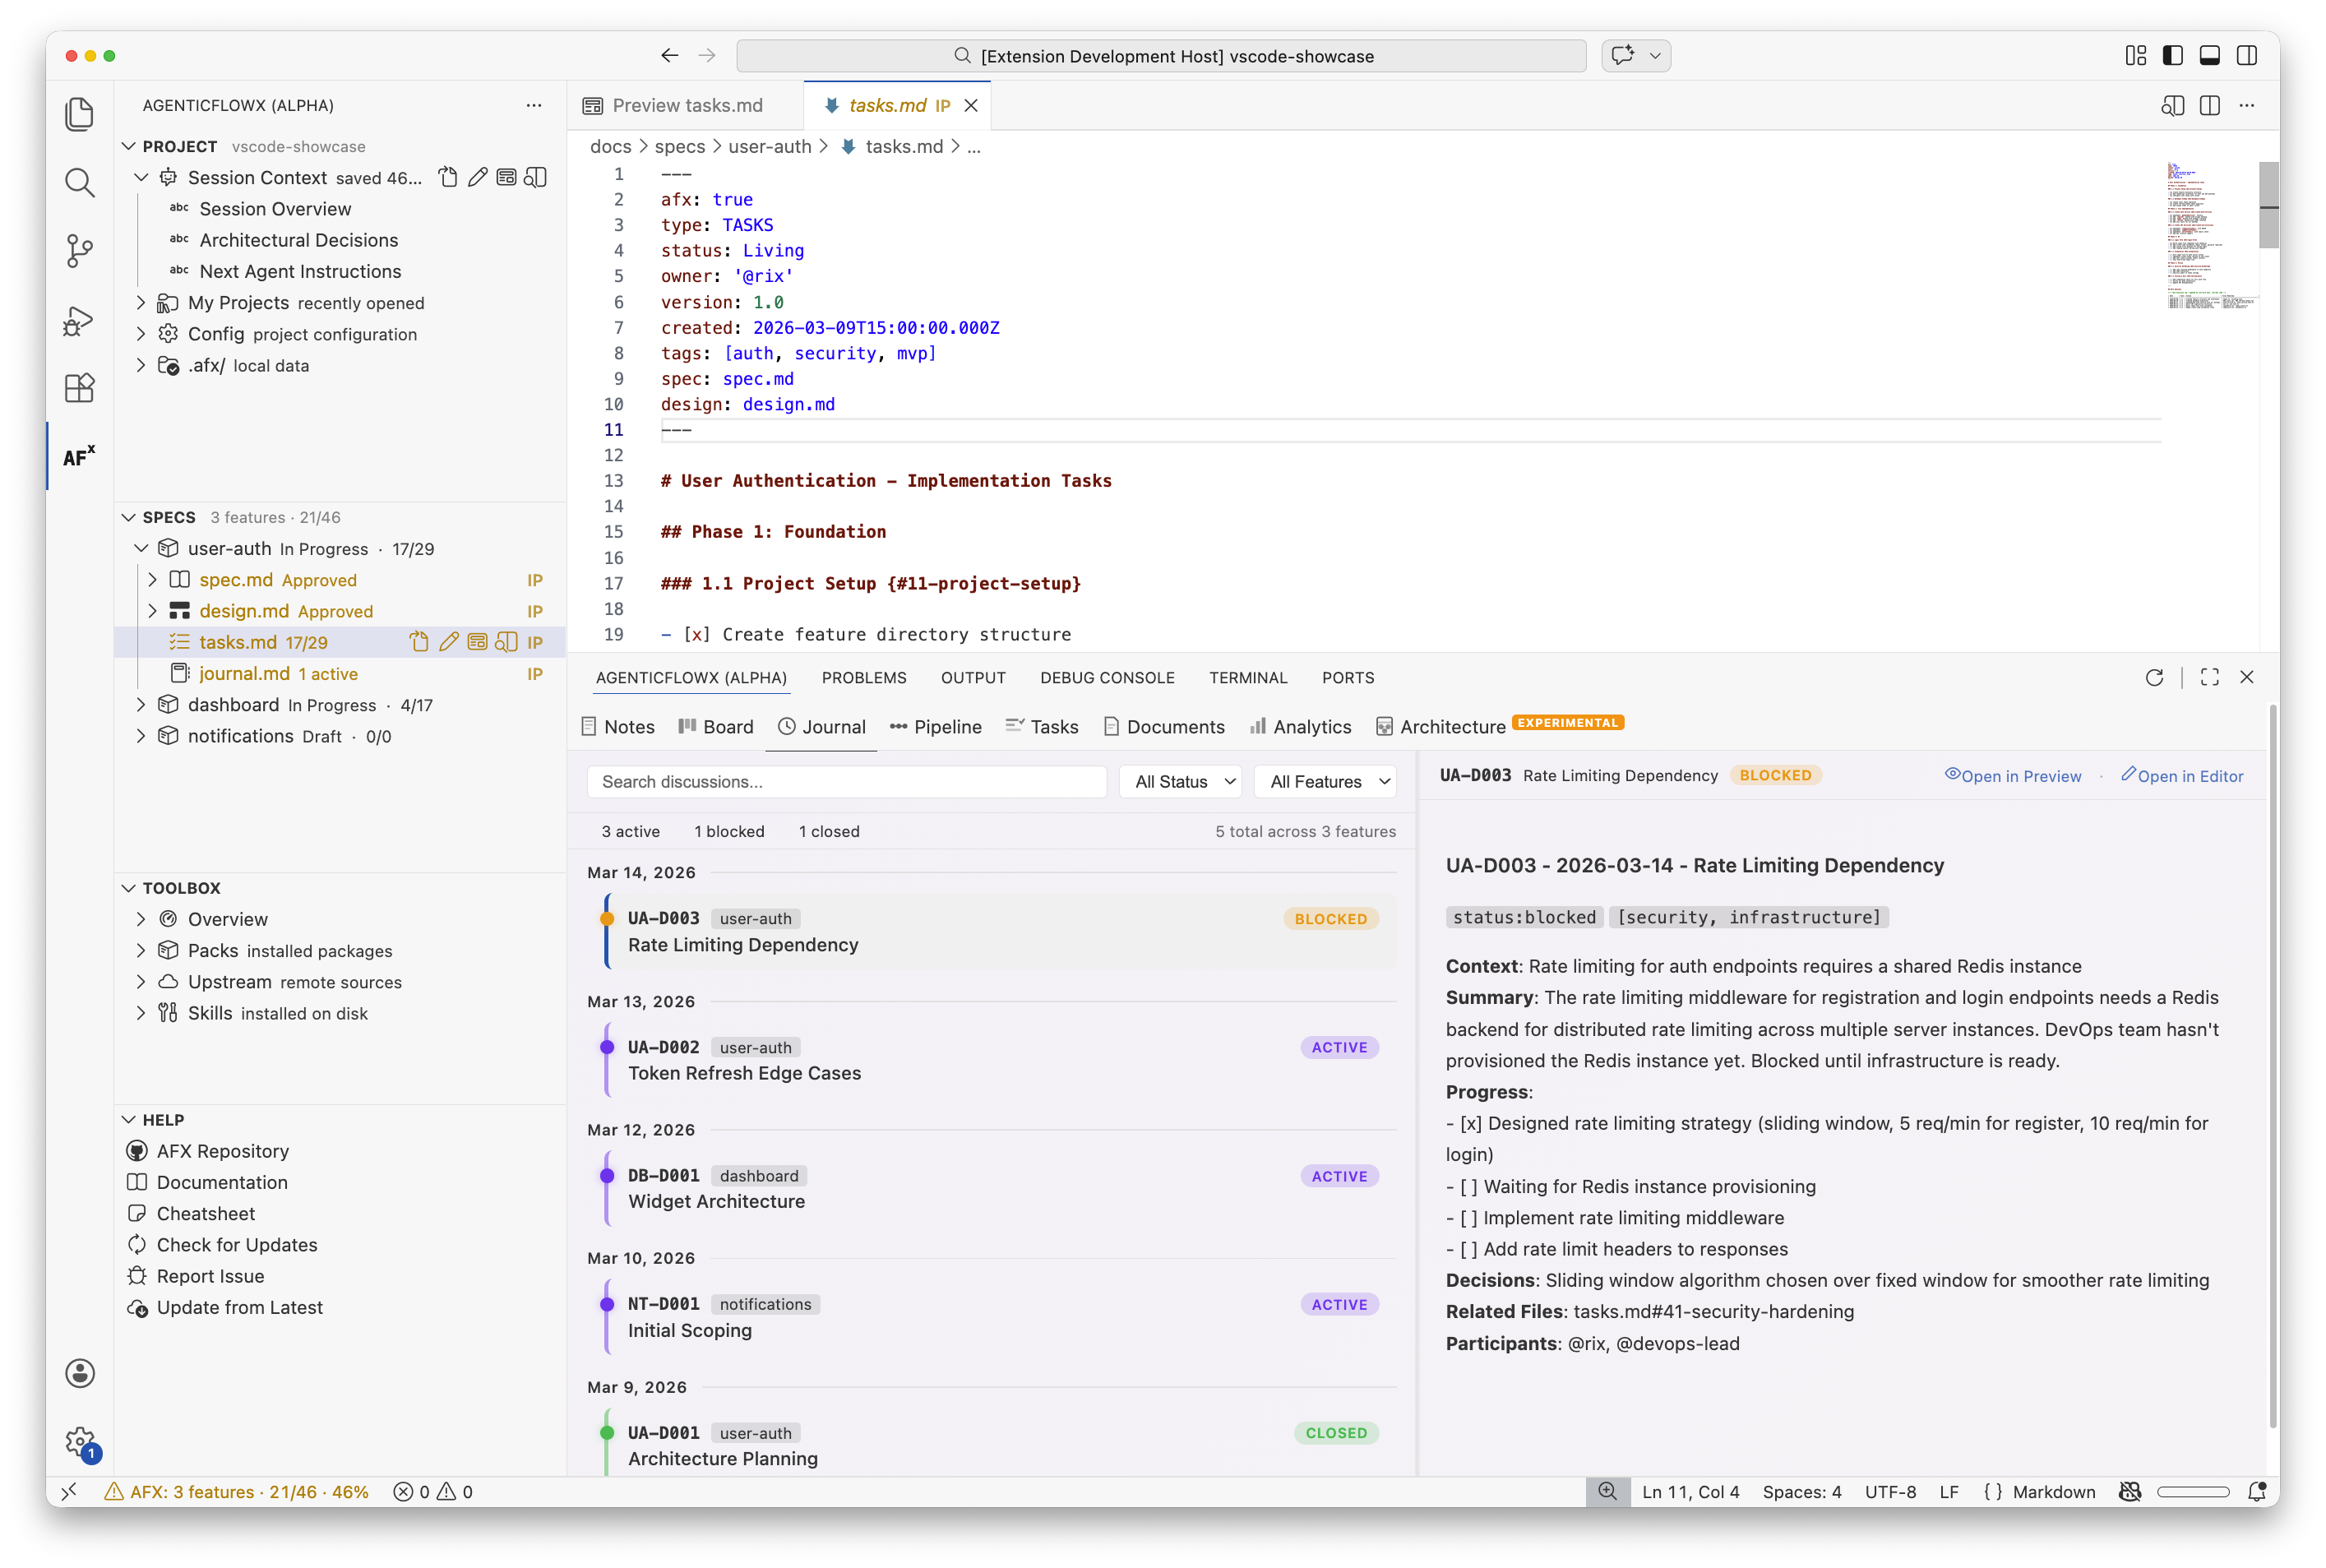
Task: Click the Open in Preview link
Action: [x=2013, y=776]
